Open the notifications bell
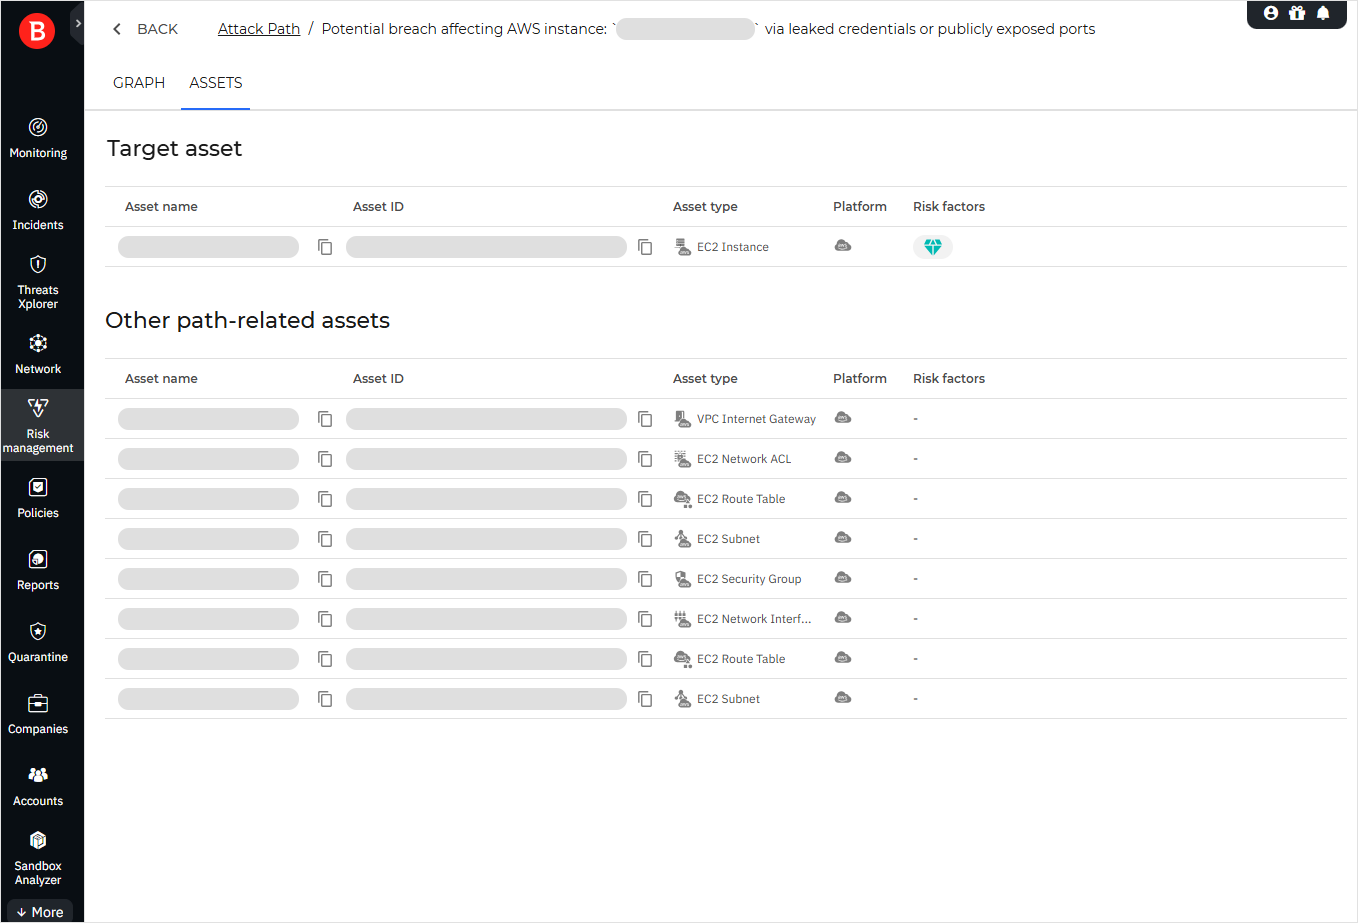This screenshot has height=923, width=1358. tap(1323, 13)
